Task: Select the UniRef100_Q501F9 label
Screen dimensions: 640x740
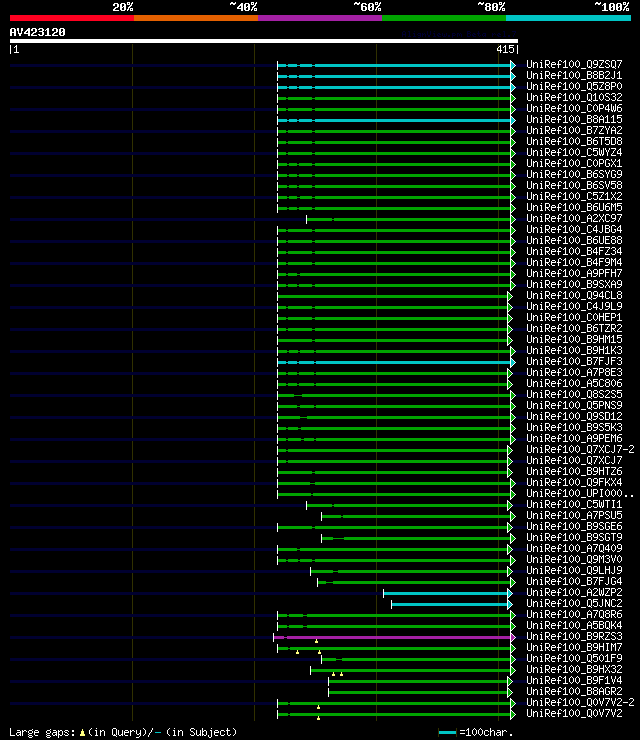Action: tap(574, 658)
